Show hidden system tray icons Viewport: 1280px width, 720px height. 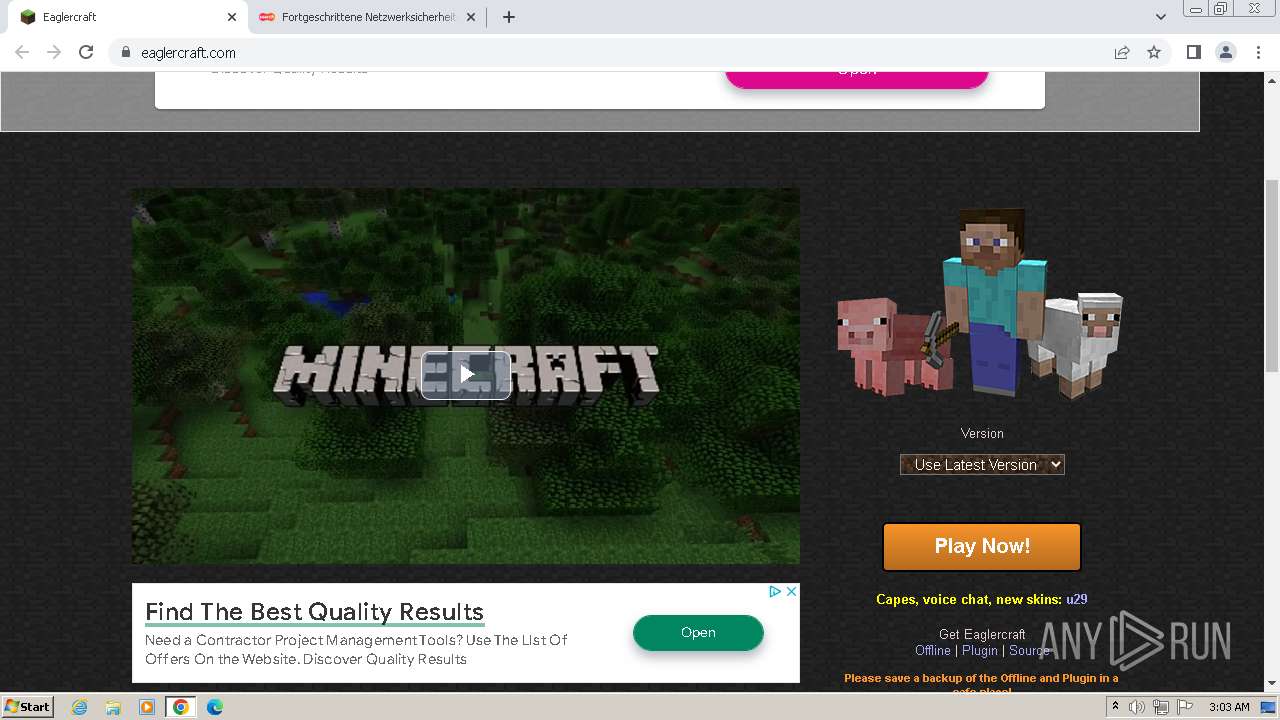coord(1115,707)
